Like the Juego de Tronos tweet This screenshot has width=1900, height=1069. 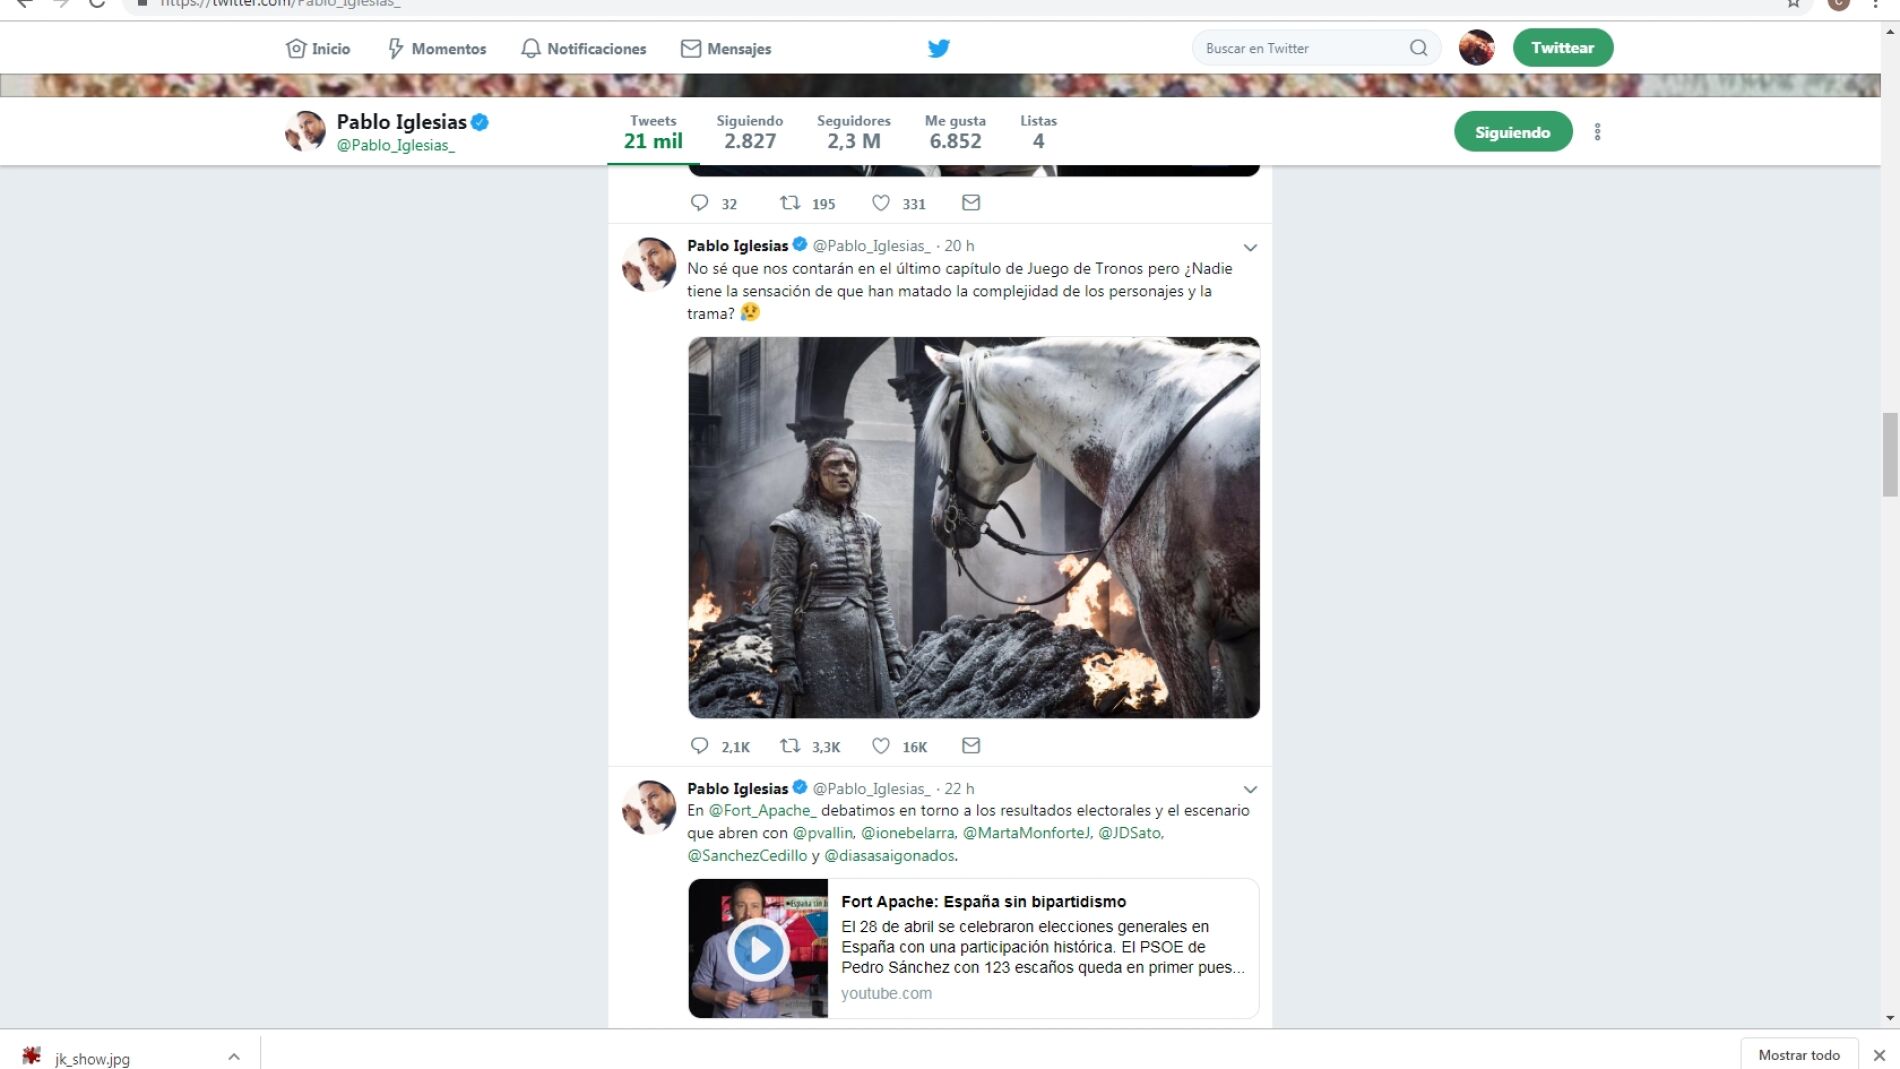[881, 746]
